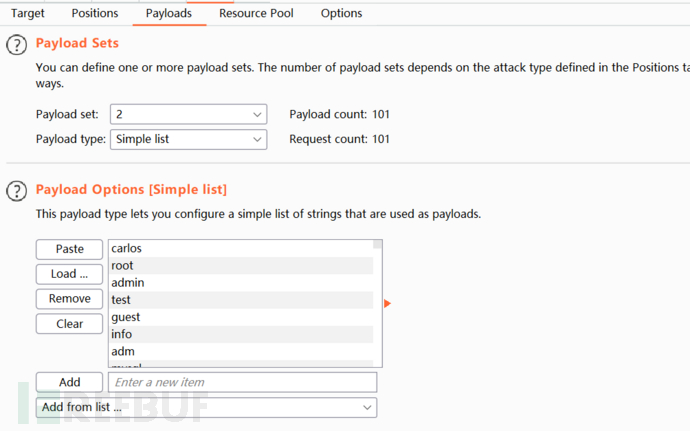The image size is (690, 431).
Task: Click the Payload Options help icon
Action: coord(16,190)
